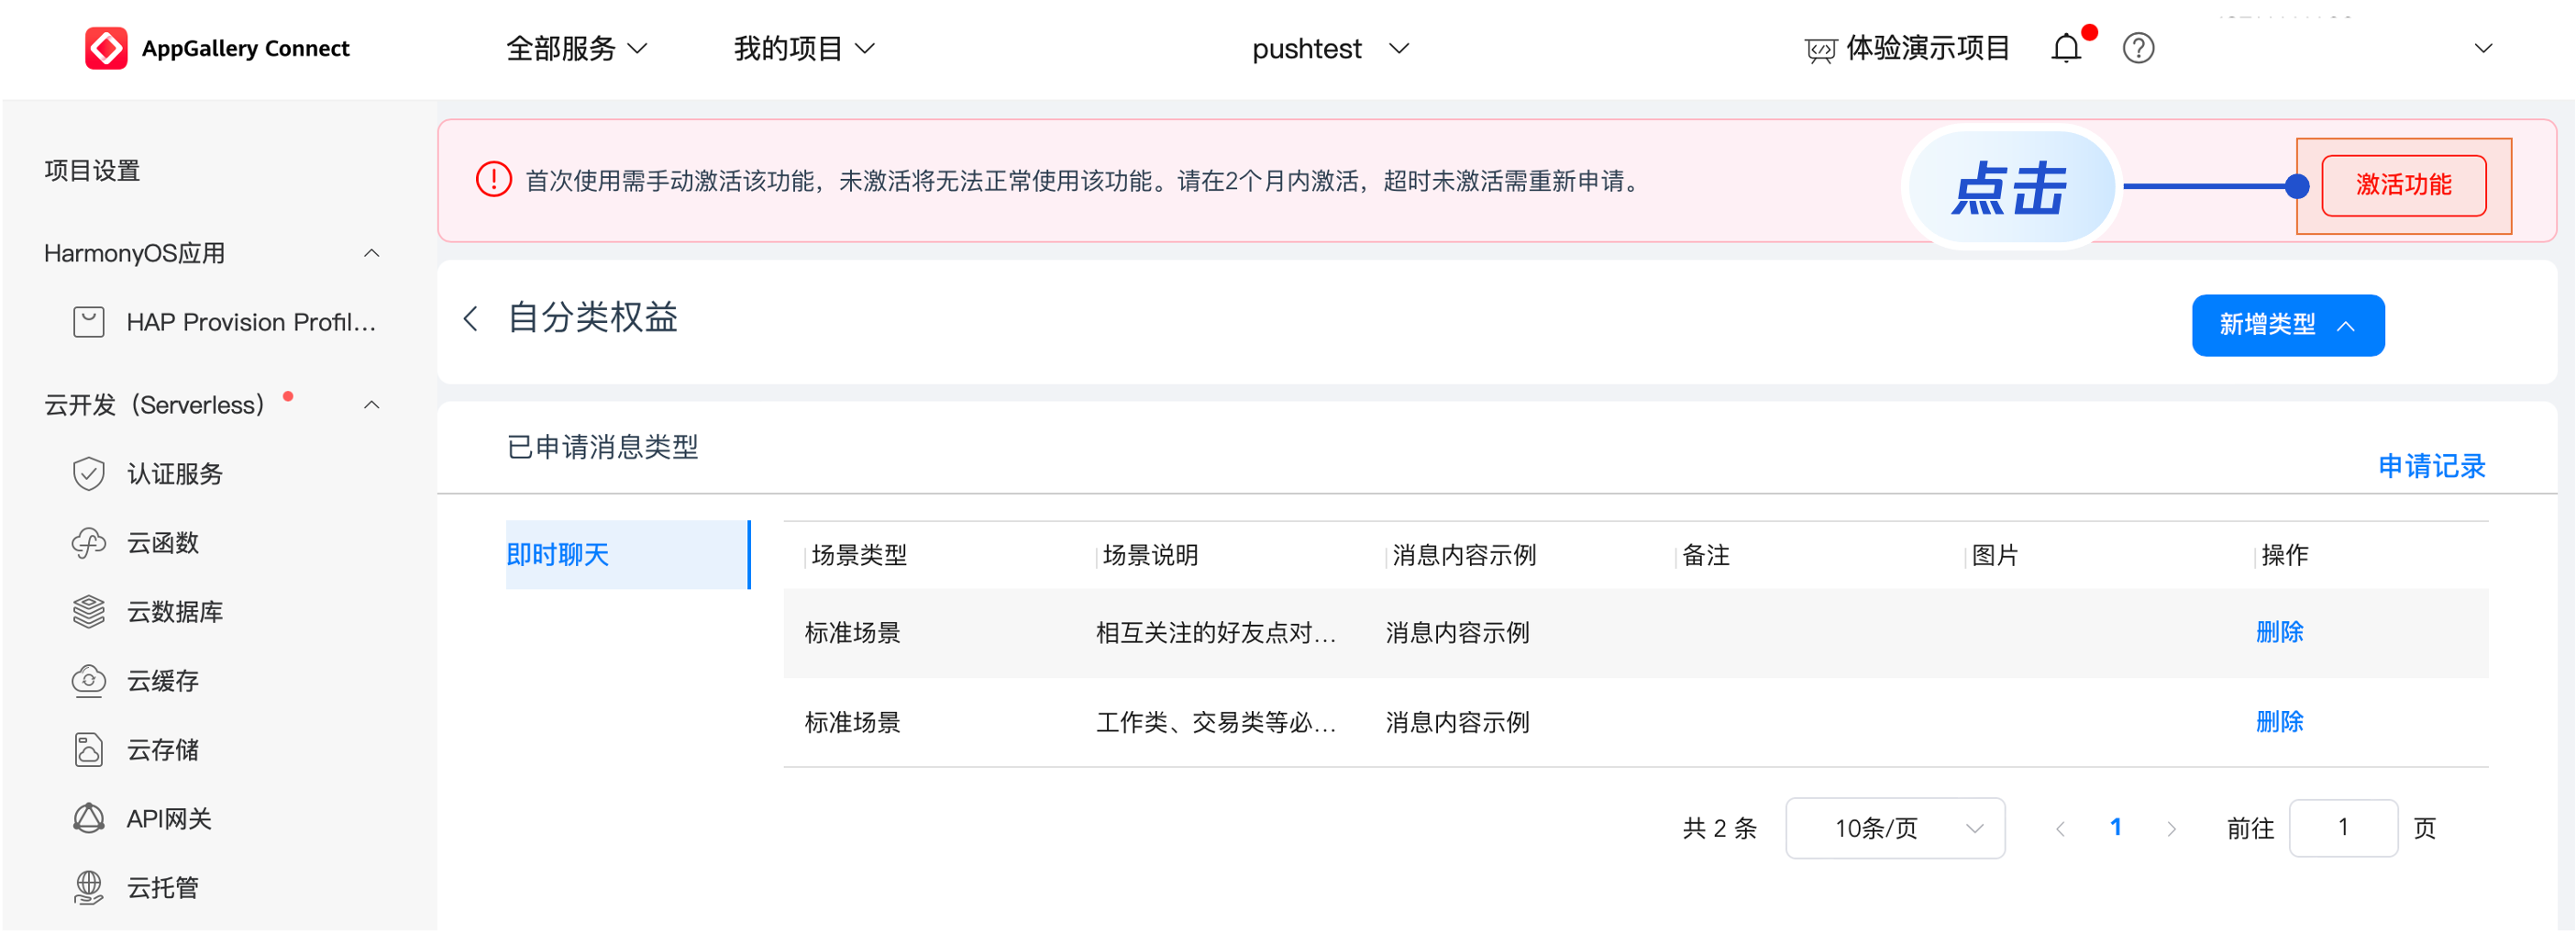Viewport: 2576px width, 933px height.
Task: Open 云函数 in the sidebar
Action: click(x=163, y=543)
